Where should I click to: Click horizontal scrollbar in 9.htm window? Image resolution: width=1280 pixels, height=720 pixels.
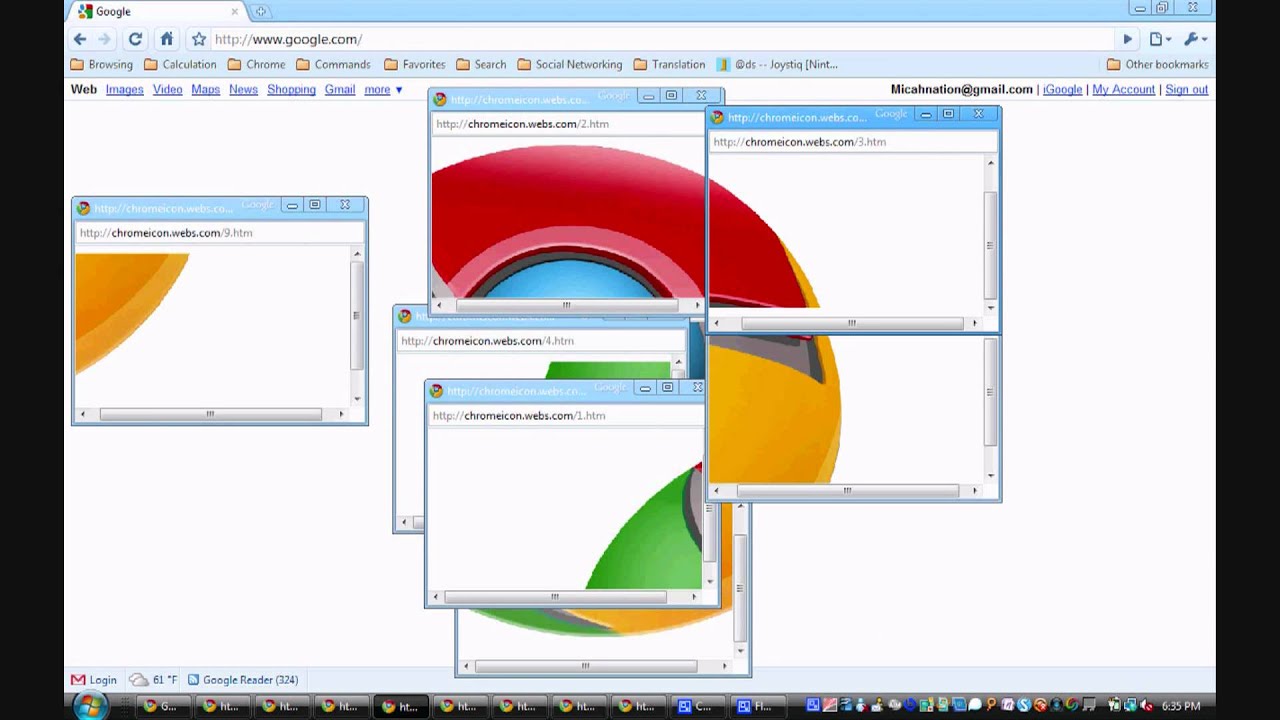[x=210, y=414]
